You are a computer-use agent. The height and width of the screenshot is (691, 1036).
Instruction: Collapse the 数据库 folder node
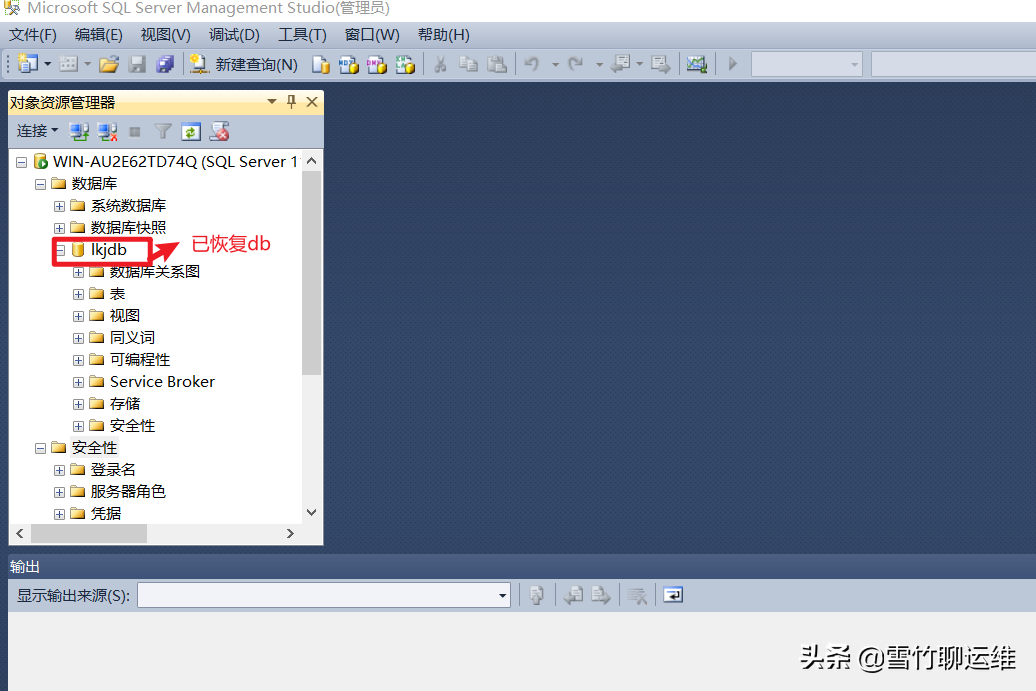[40, 184]
